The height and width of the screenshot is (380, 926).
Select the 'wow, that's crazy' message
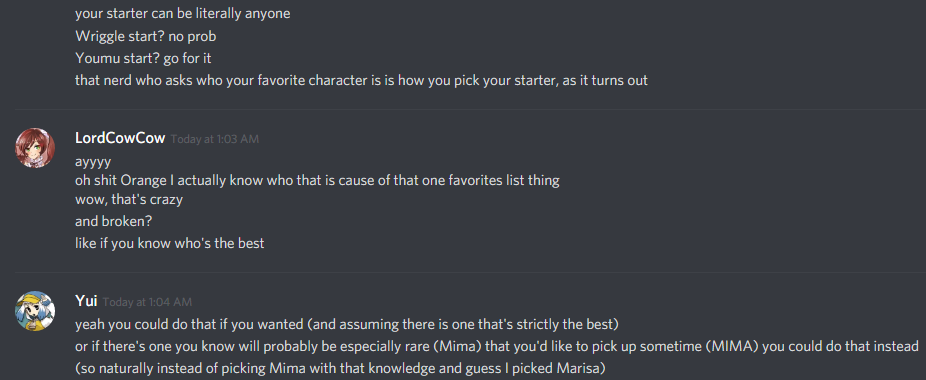129,199
